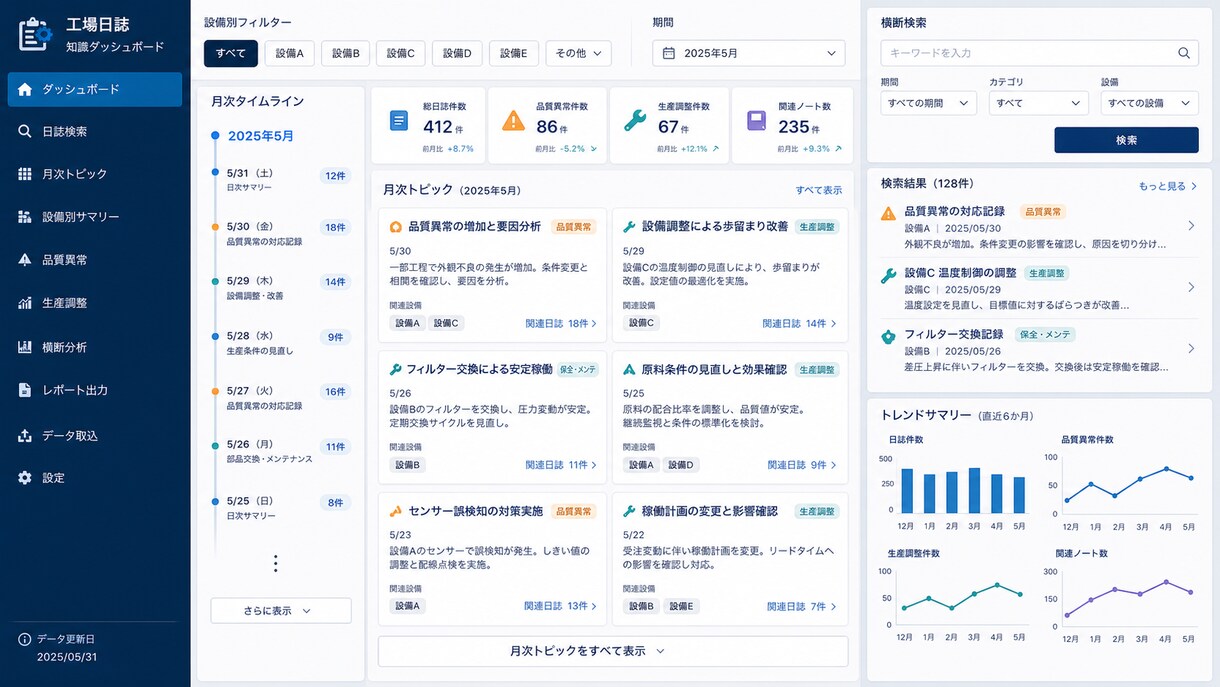The width and height of the screenshot is (1220, 687).
Task: Click the 生産調整件数 wrench icon
Action: click(x=634, y=121)
